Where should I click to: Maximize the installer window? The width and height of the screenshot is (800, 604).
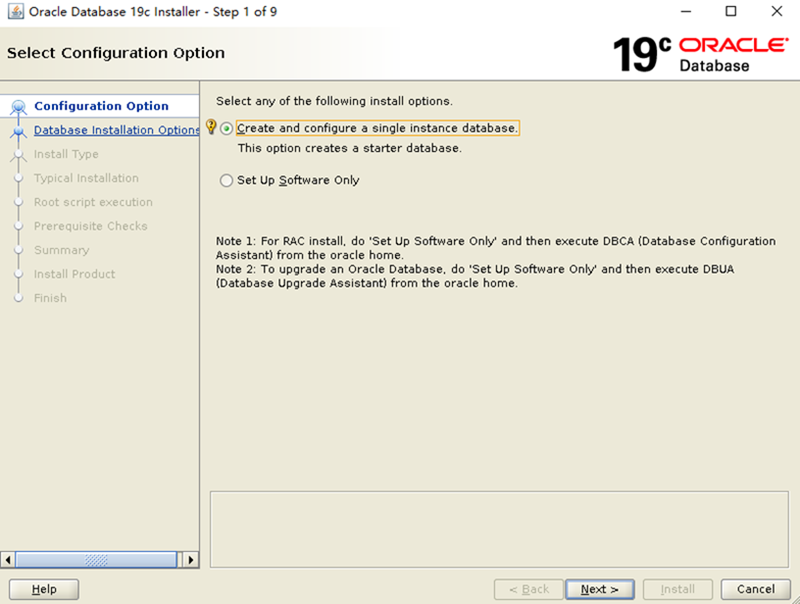click(731, 11)
